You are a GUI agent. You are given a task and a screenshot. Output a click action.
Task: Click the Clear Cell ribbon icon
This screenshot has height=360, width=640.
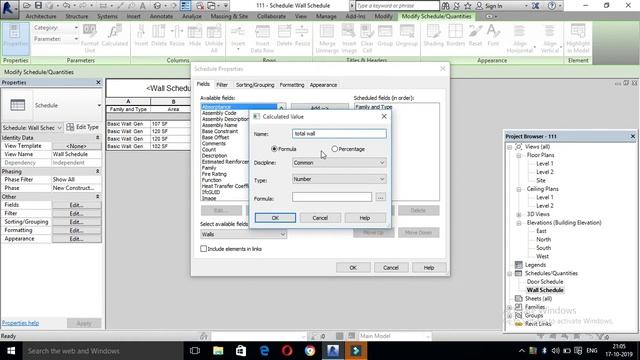tap(367, 38)
